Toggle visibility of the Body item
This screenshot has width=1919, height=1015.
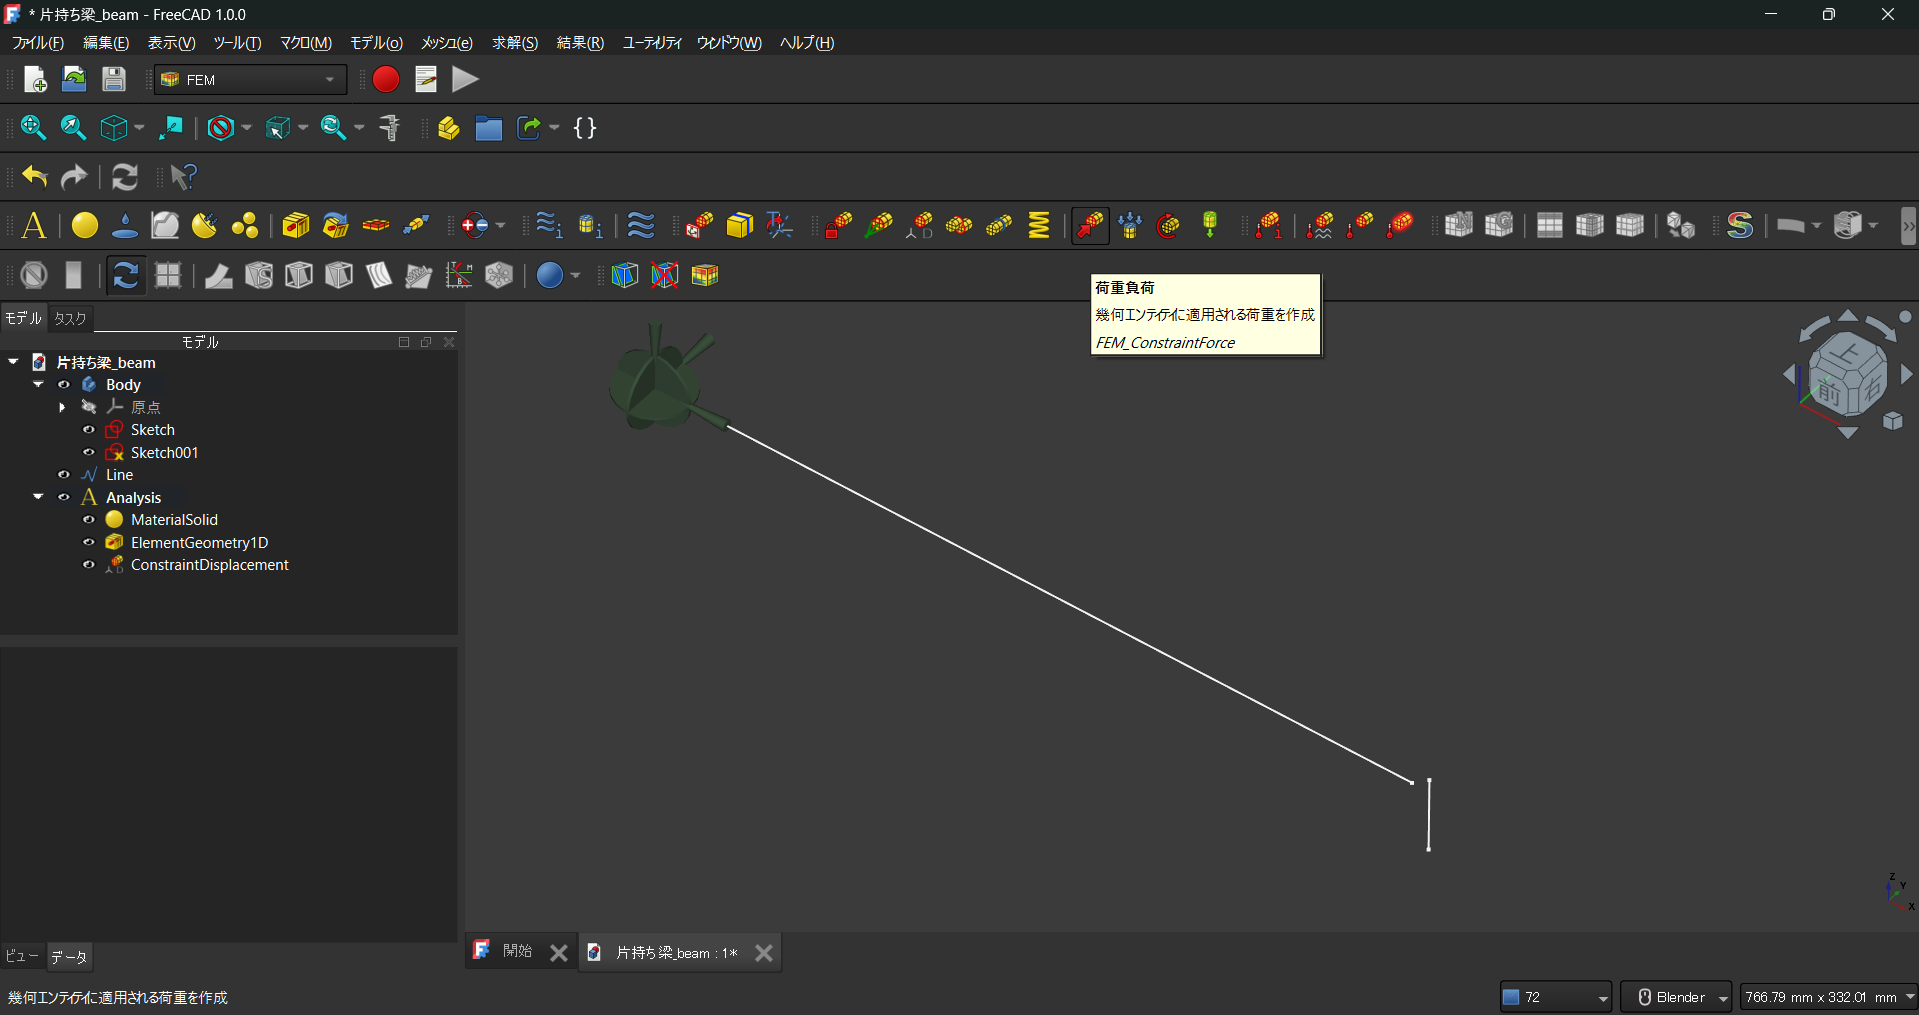(x=64, y=385)
